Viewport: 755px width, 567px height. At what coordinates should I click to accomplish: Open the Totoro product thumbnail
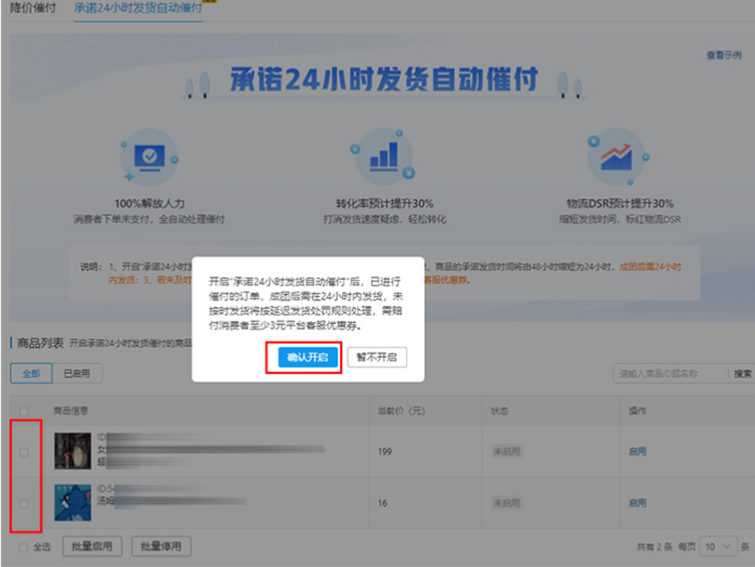73,451
